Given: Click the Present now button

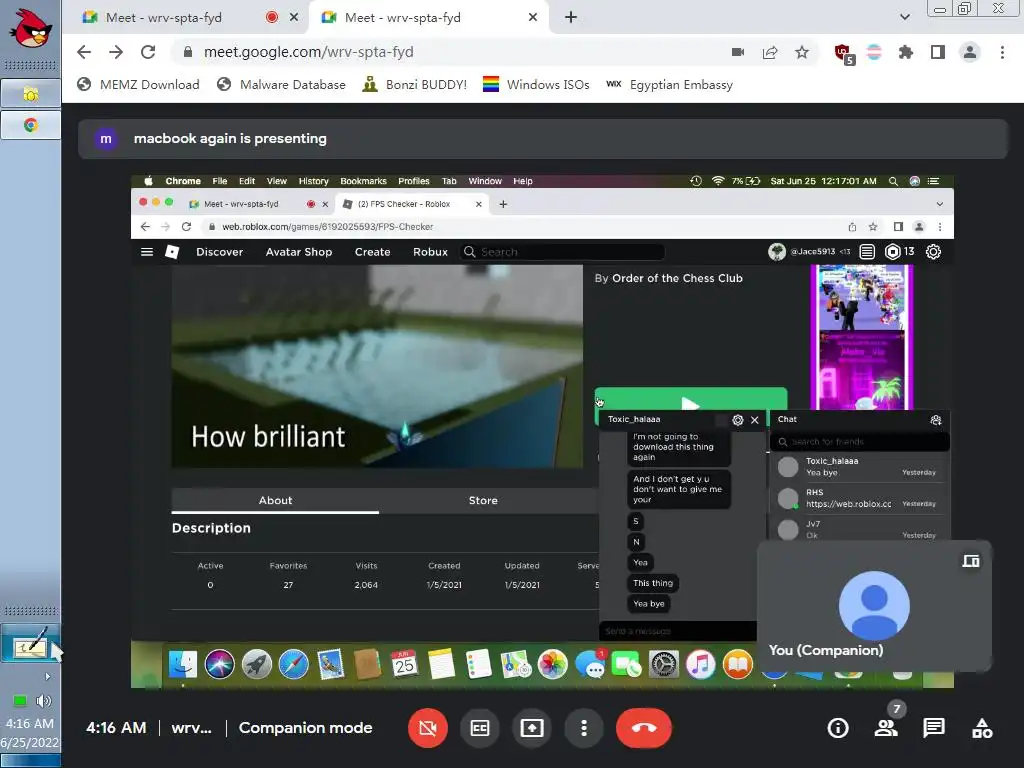Looking at the screenshot, I should click(532, 728).
